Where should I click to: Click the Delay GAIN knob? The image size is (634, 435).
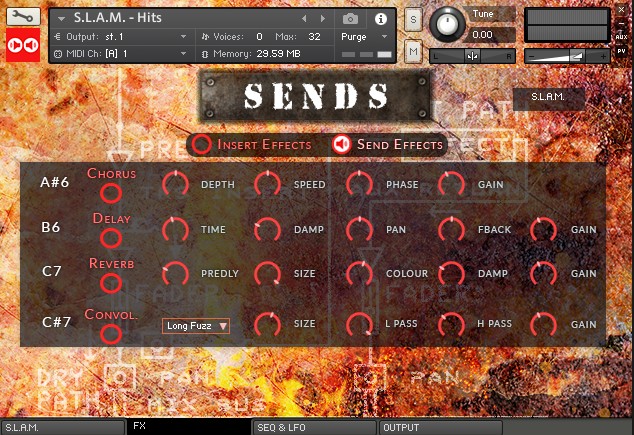tap(544, 230)
